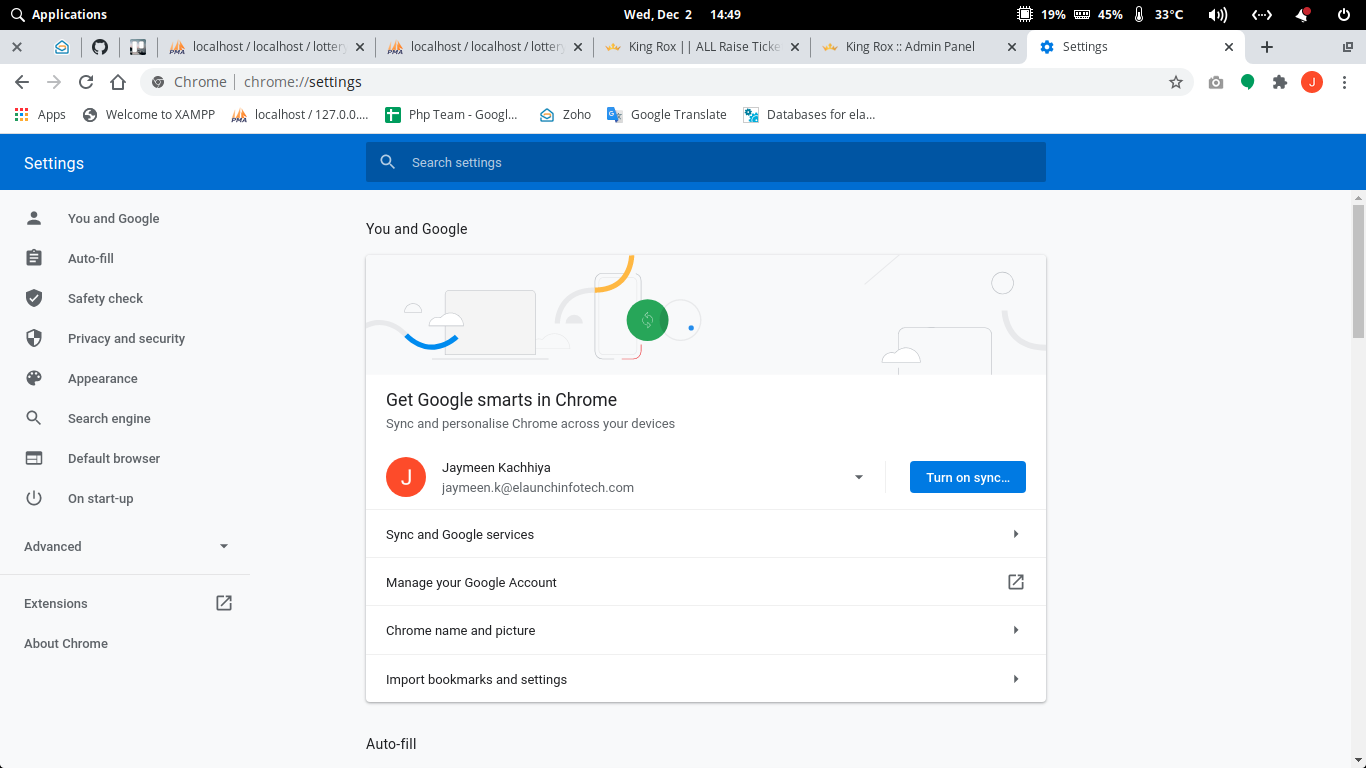Open Sync and Google services row

point(706,534)
